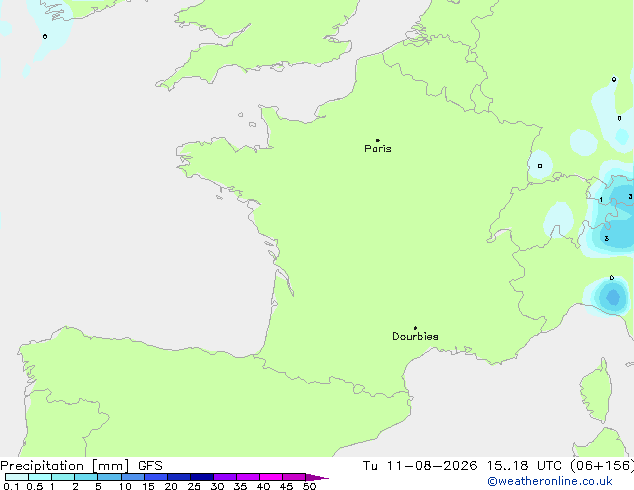Click the '15..18 UTC' time range text
The width and height of the screenshot is (634, 490).
click(x=524, y=466)
